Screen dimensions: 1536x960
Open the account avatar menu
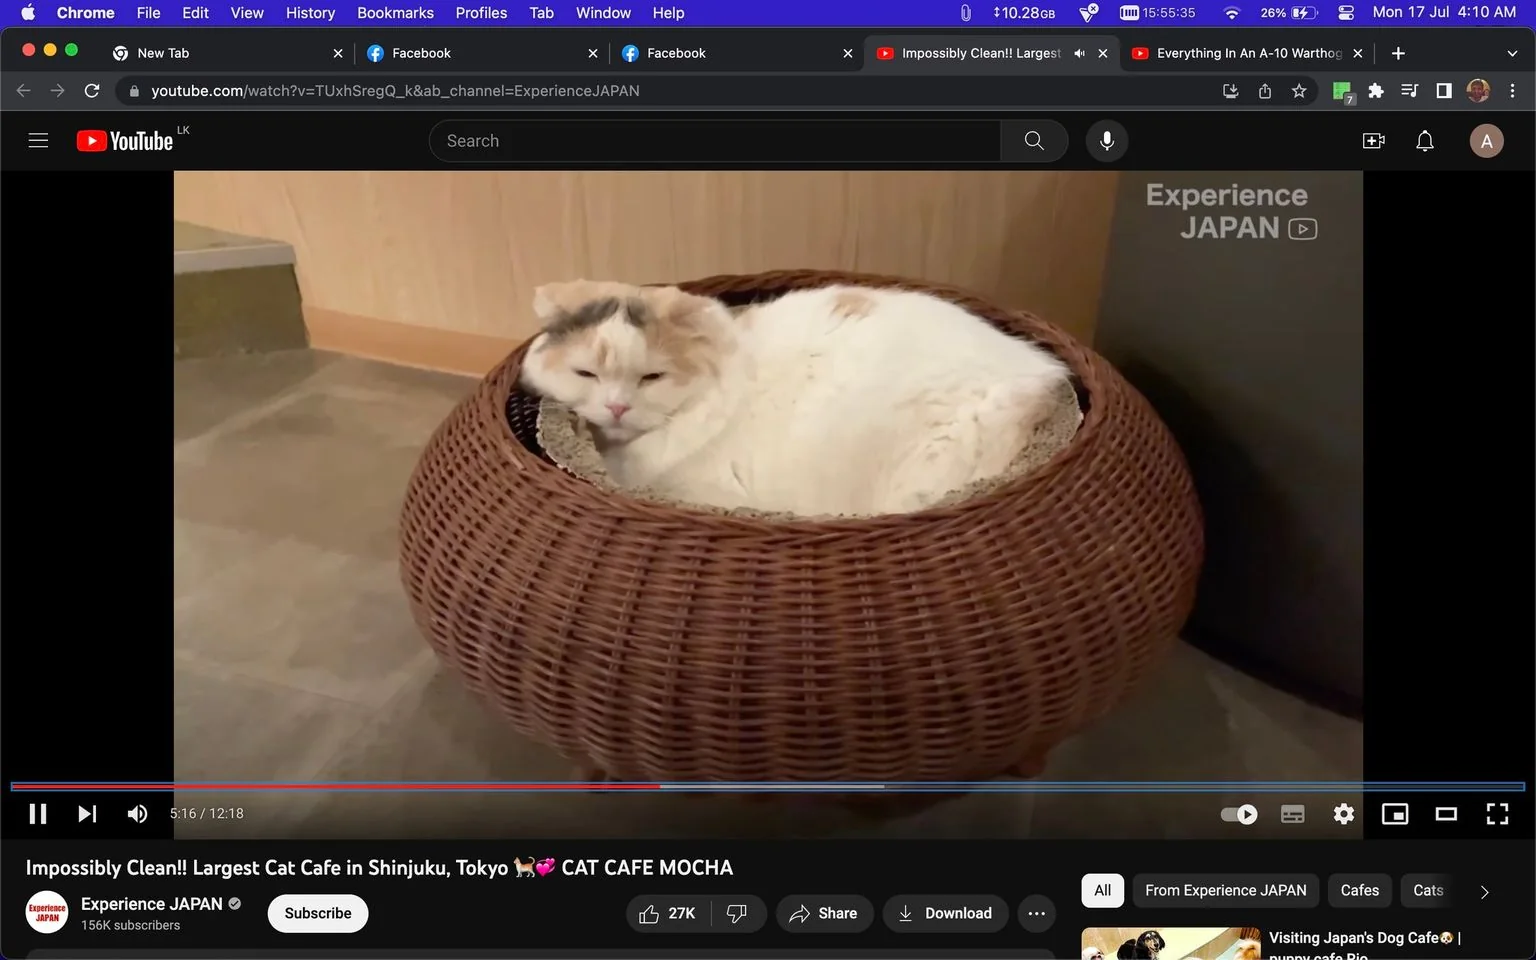coord(1486,141)
